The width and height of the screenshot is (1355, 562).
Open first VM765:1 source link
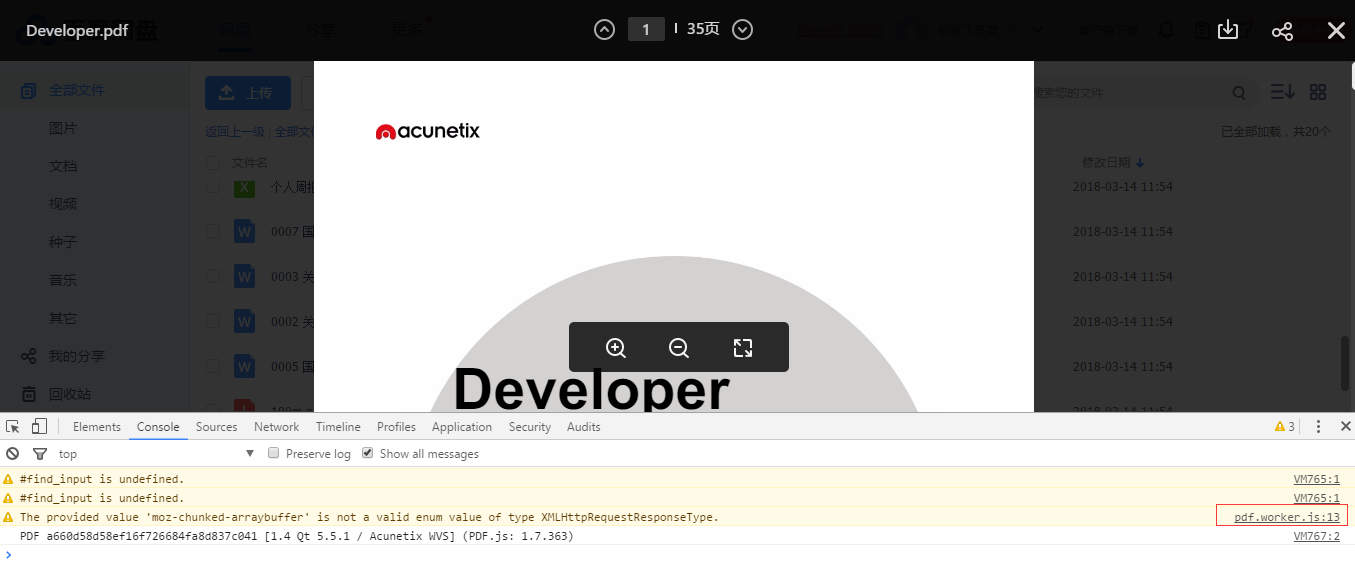pyautogui.click(x=1317, y=479)
